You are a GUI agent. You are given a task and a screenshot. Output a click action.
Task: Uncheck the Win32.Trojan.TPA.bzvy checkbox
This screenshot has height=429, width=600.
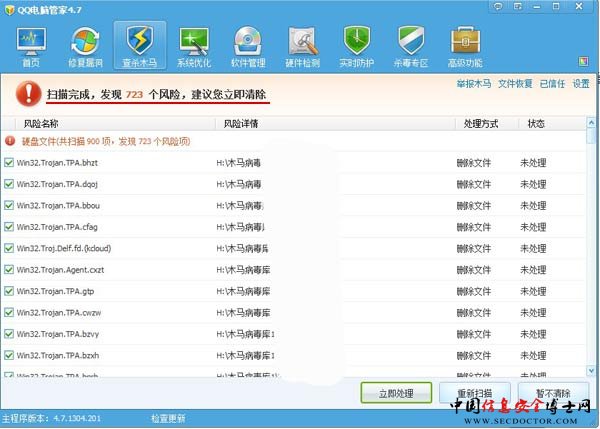click(x=9, y=334)
